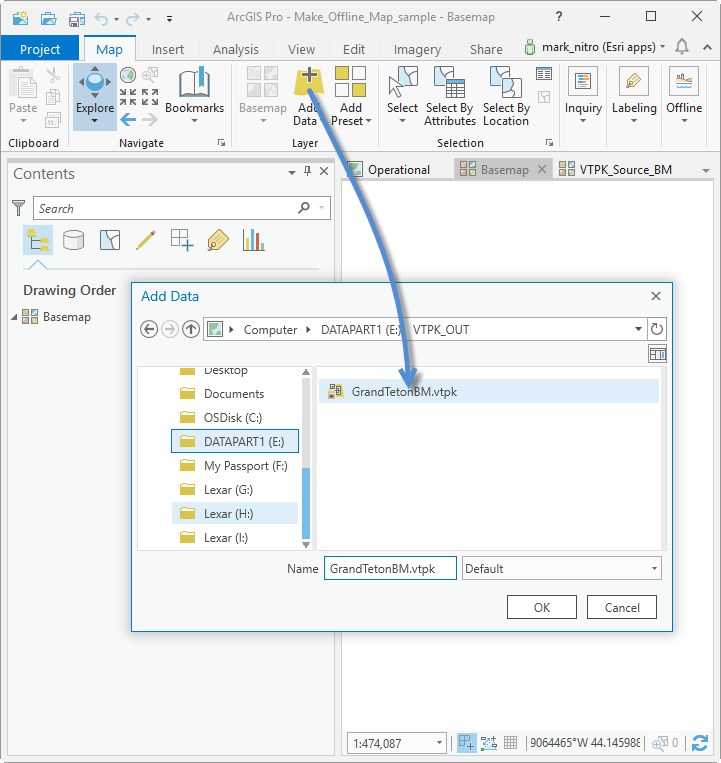Collapse the ribbon with chevron
Image resolution: width=721 pixels, height=763 pixels.
[707, 47]
